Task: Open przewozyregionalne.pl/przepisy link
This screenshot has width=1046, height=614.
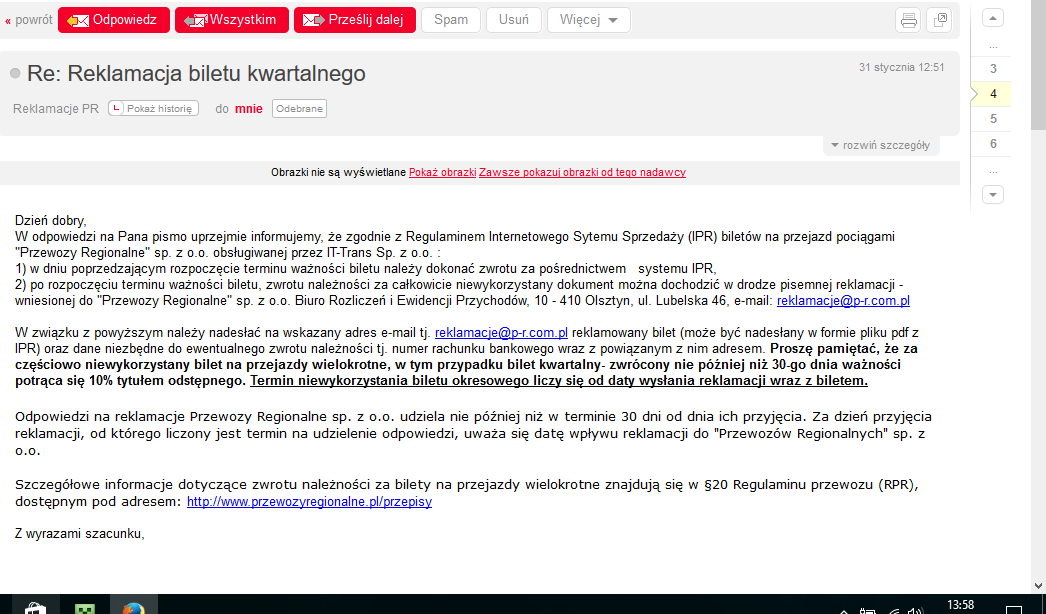Action: [x=310, y=501]
